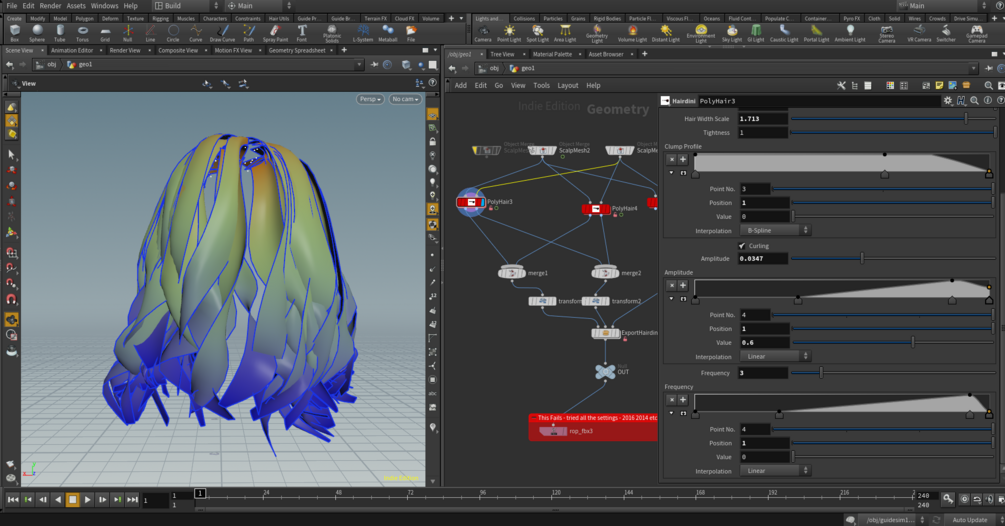The image size is (1005, 526).
Task: Open the Windows menu
Action: point(104,6)
